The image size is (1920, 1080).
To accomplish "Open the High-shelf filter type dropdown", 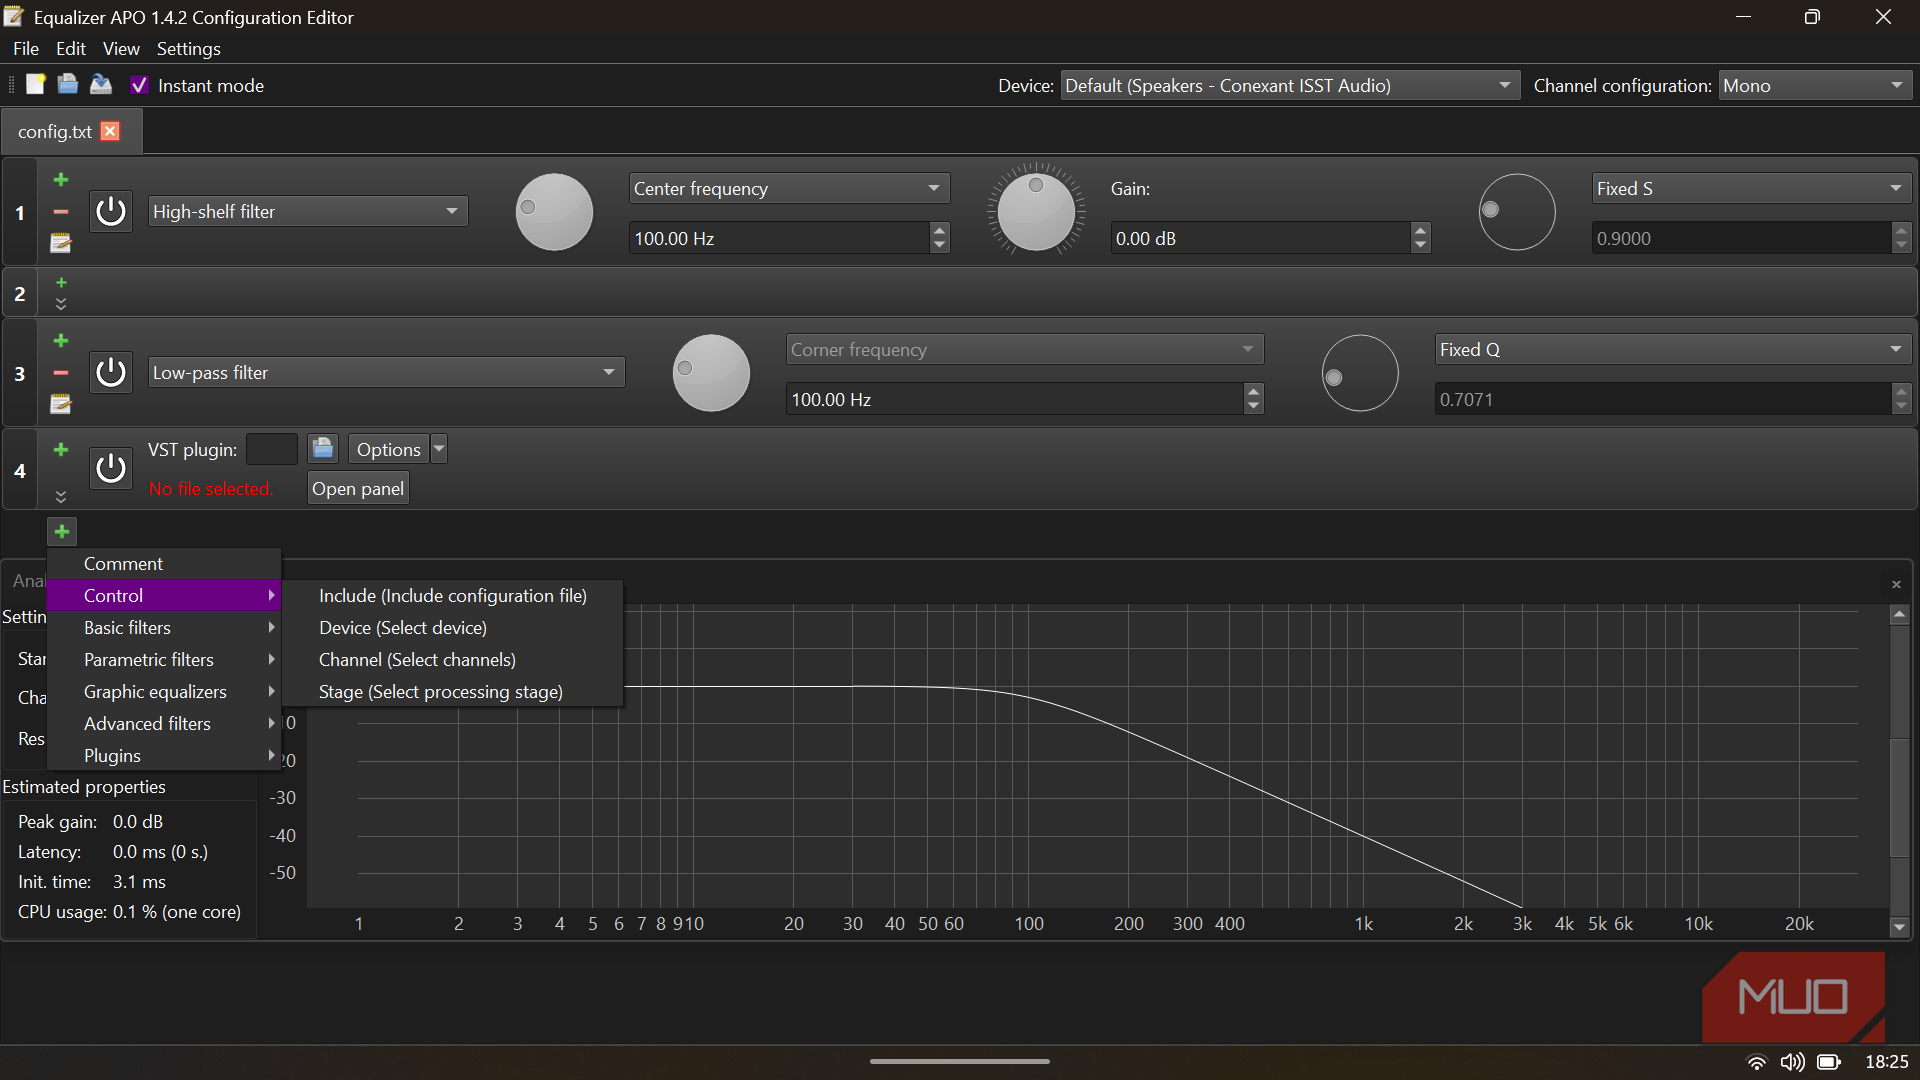I will pos(307,212).
